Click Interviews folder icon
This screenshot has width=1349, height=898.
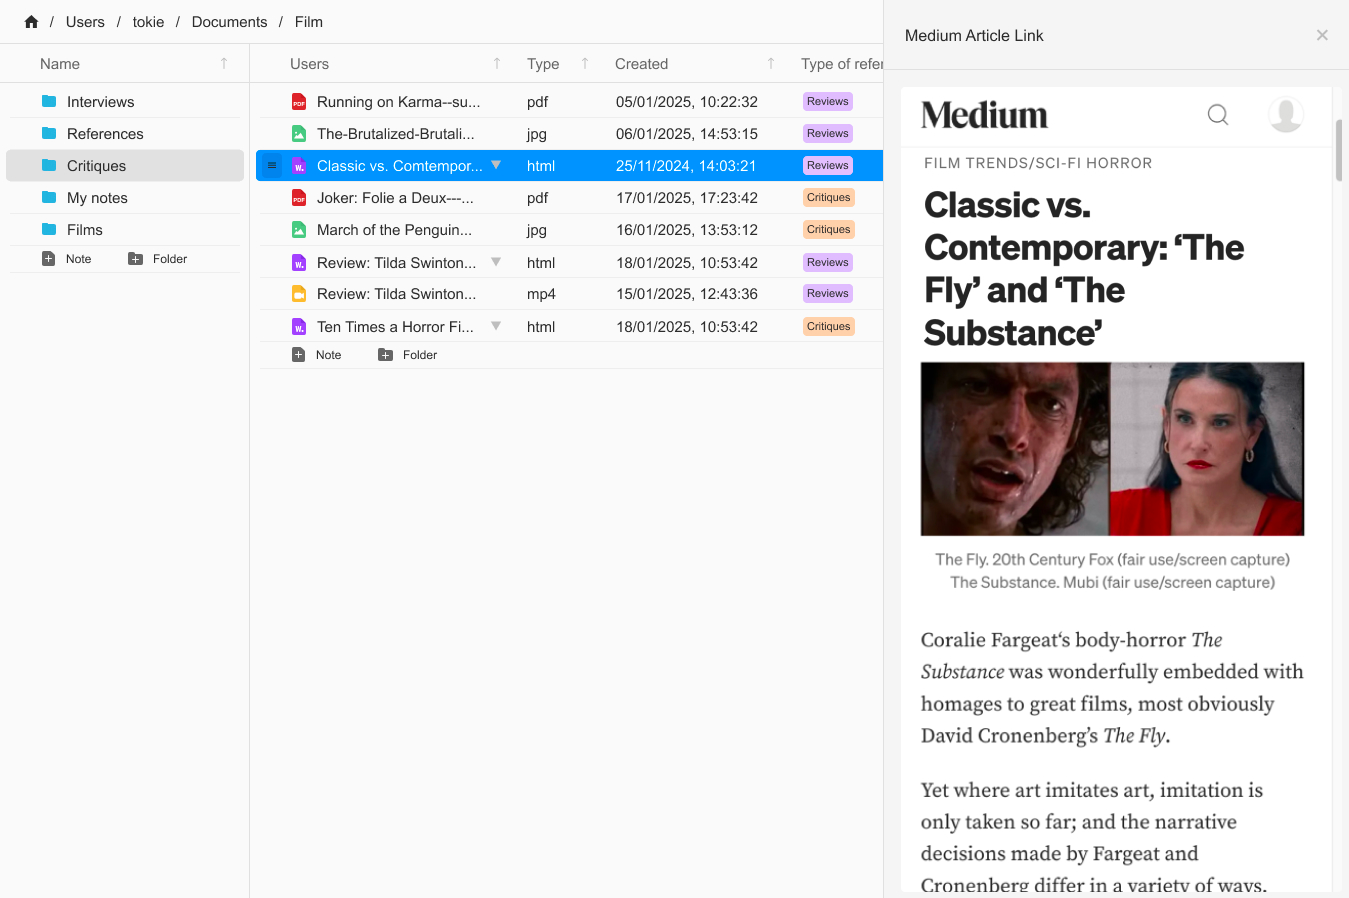coord(49,101)
